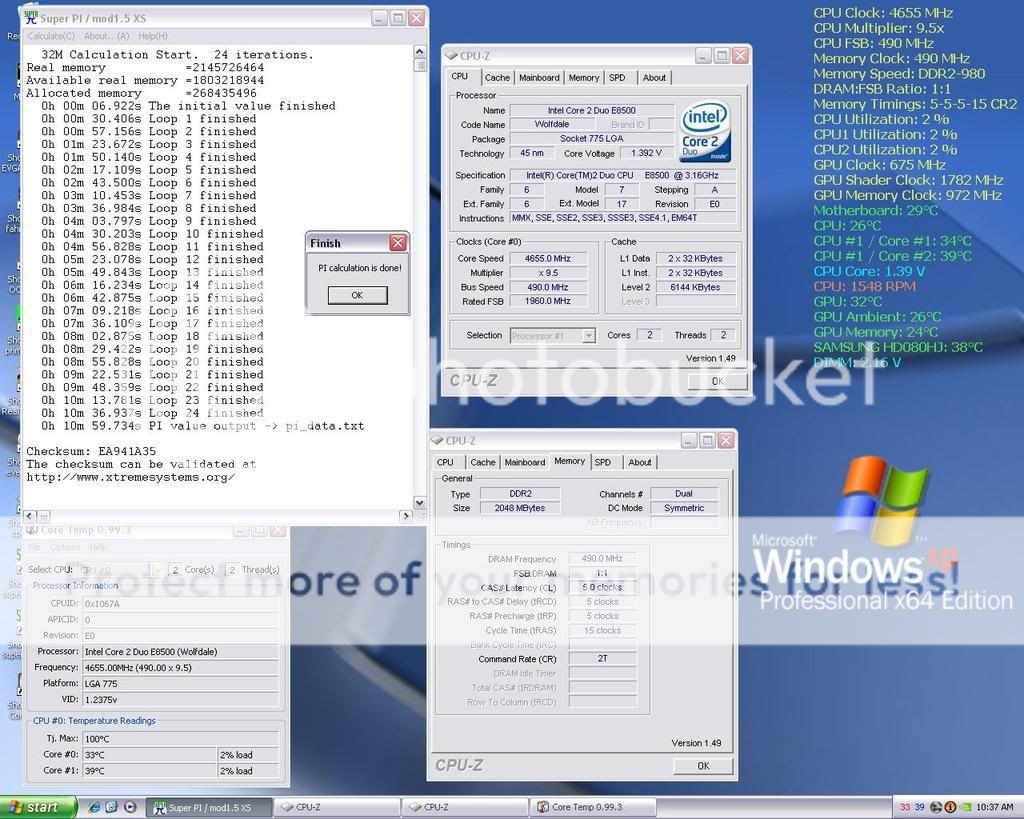
Task: Select Memory tab in CPU-Z processor window
Action: point(583,78)
